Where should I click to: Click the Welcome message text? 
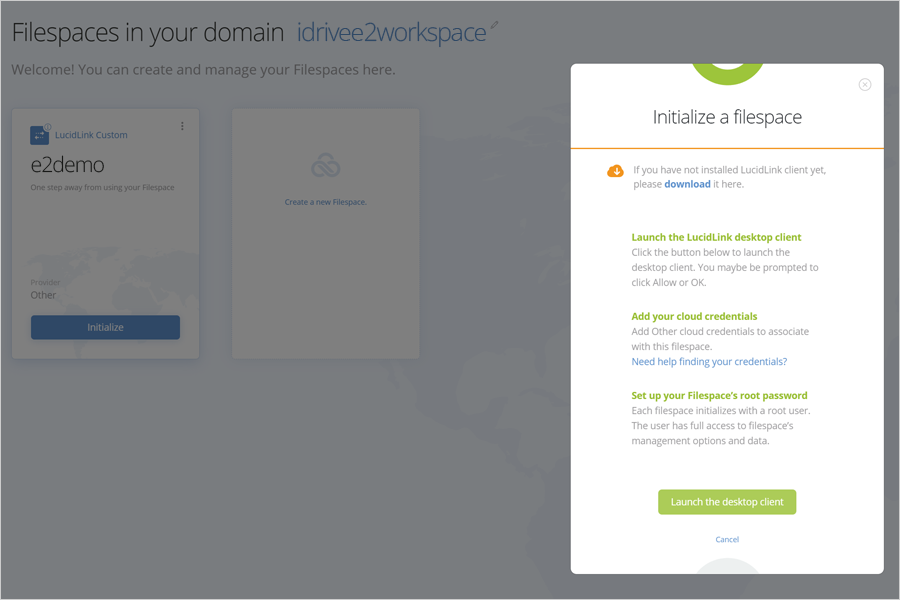tap(203, 70)
